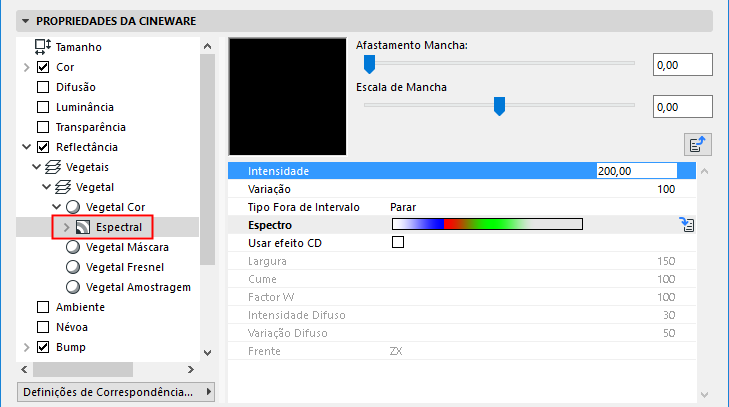Image resolution: width=729 pixels, height=407 pixels.
Task: Select the Espectral tree item label
Action: pos(119,227)
